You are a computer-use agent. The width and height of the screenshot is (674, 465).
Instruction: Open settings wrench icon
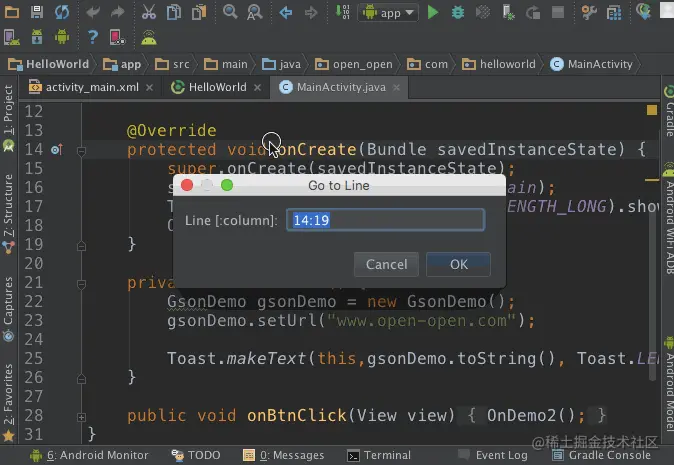589,12
